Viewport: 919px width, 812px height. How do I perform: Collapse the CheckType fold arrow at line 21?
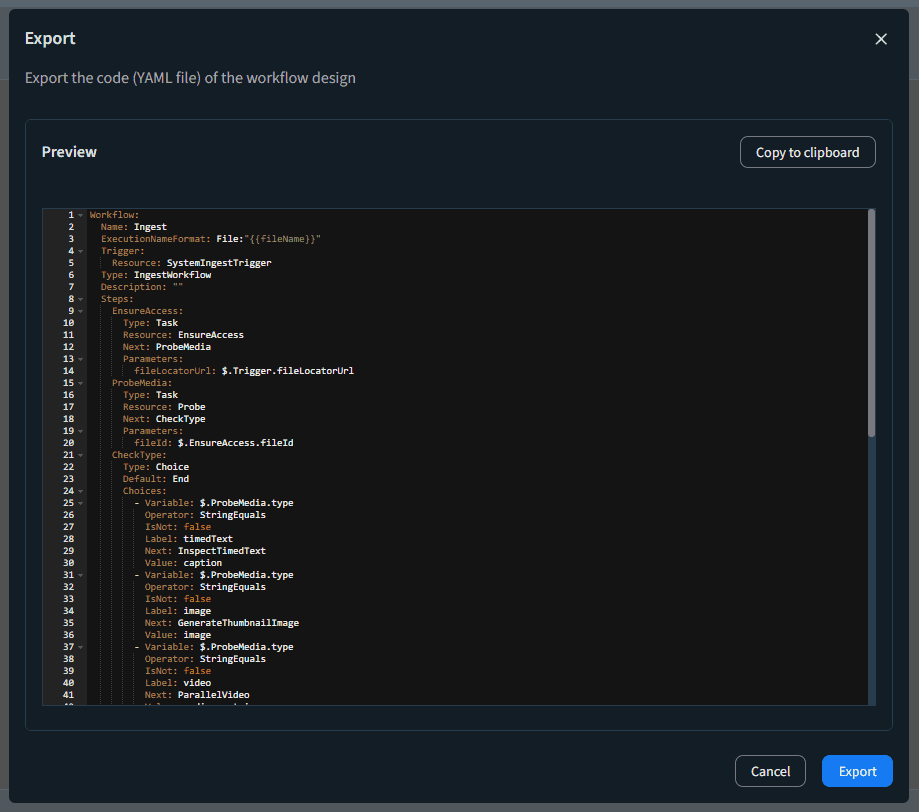[80, 455]
